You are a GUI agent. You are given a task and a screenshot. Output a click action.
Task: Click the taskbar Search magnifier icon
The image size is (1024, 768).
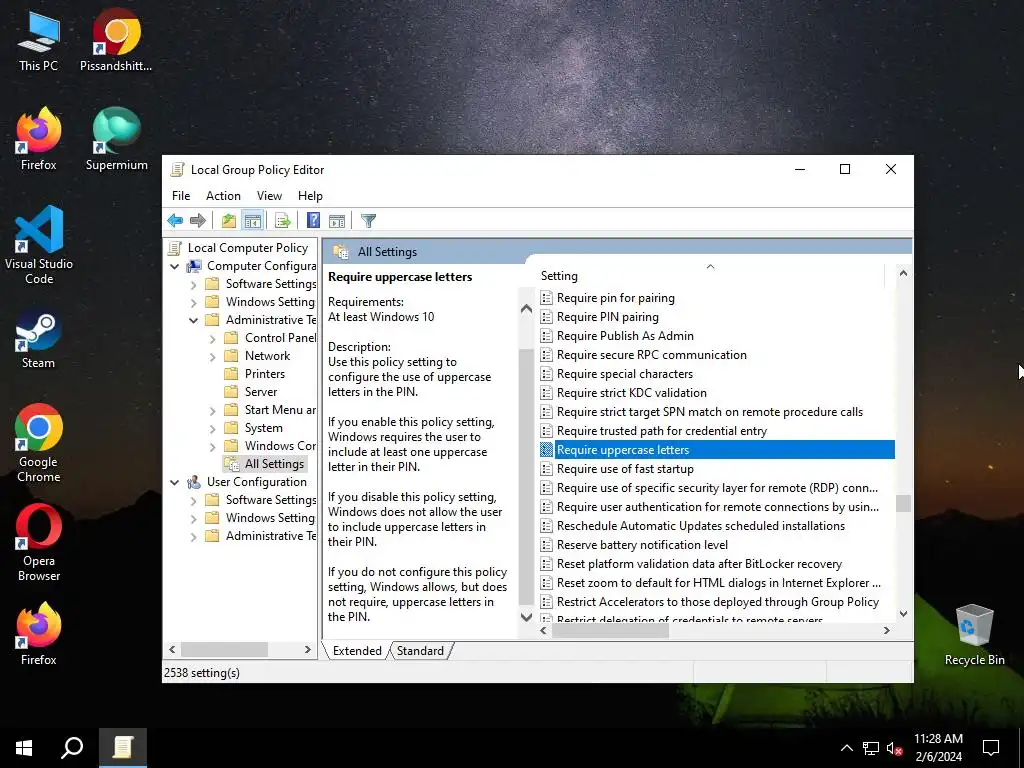click(x=72, y=748)
